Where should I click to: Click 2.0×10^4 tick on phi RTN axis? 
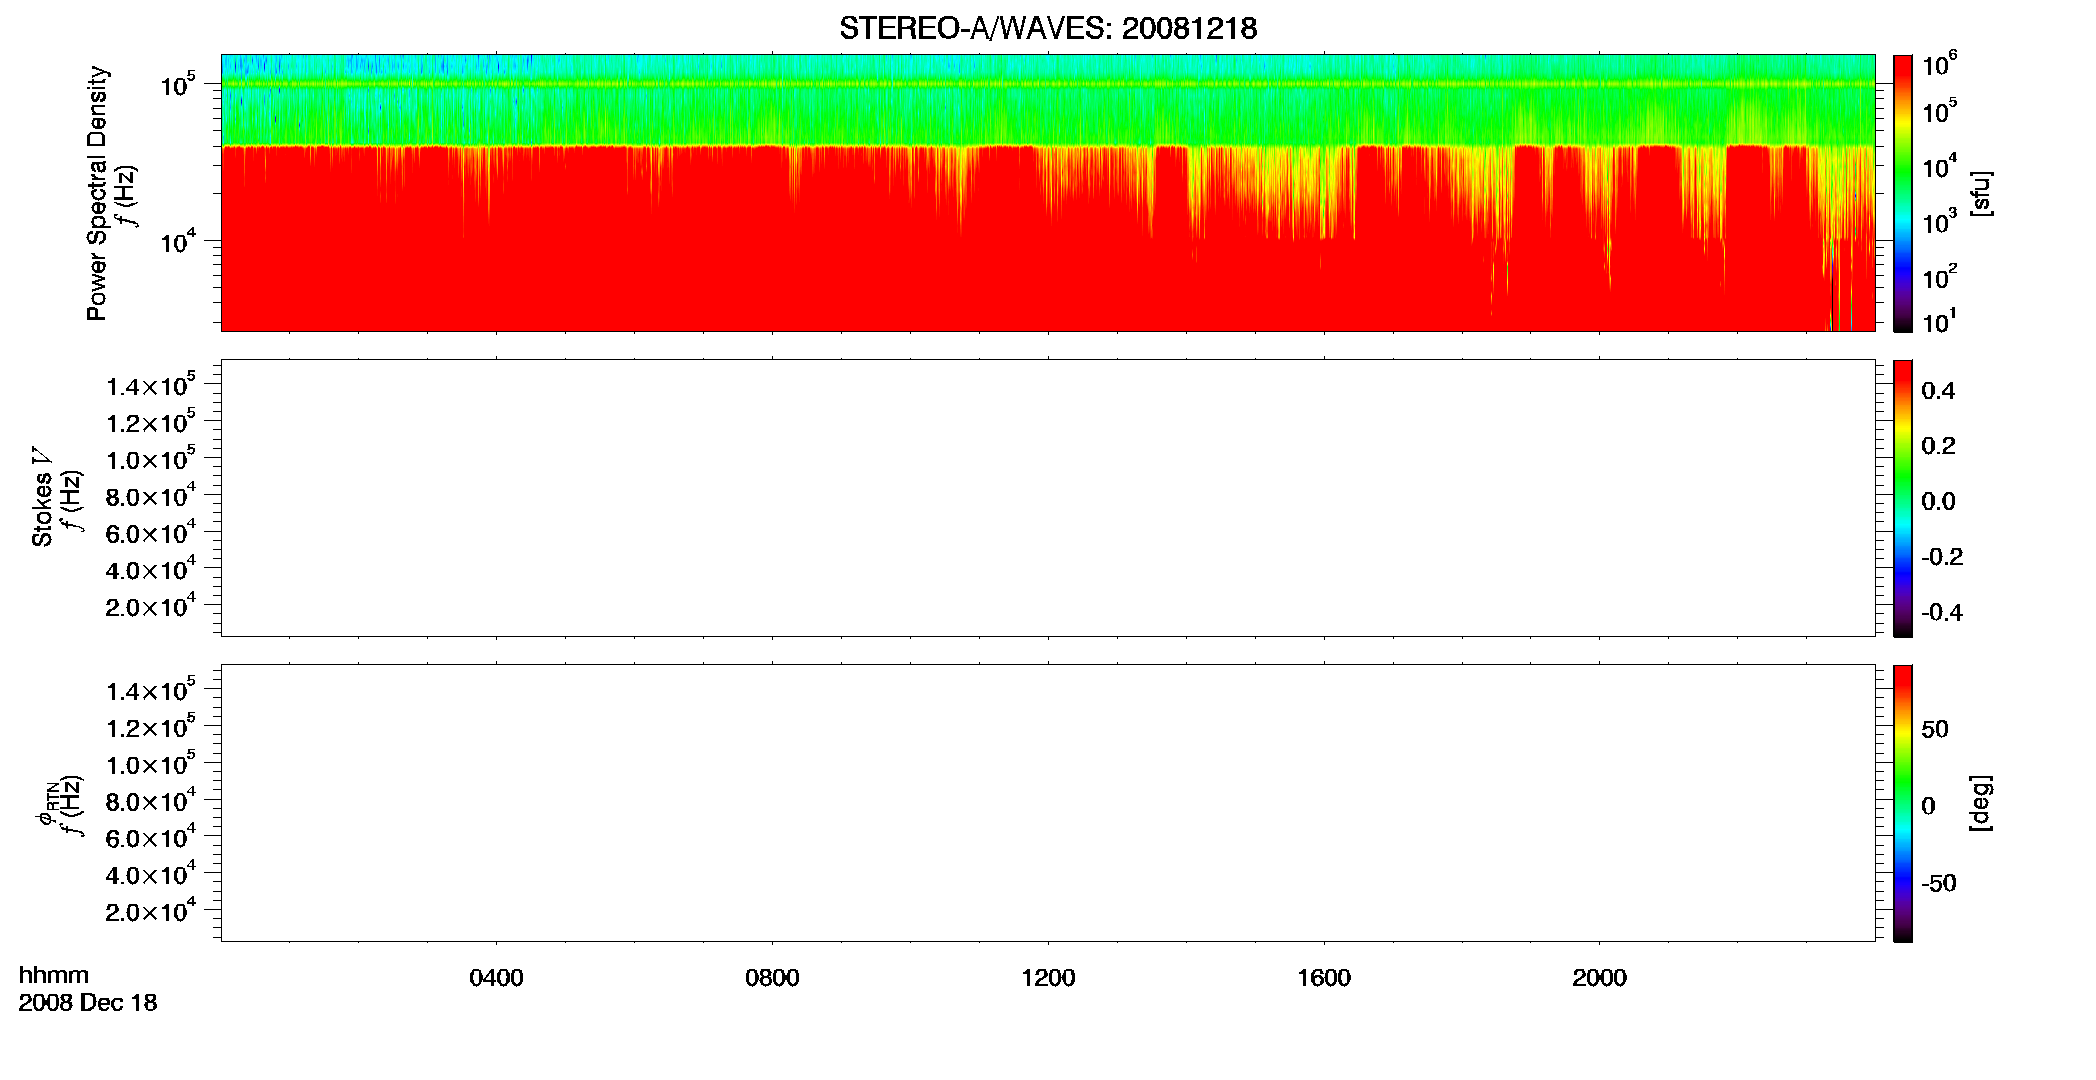coord(151,911)
